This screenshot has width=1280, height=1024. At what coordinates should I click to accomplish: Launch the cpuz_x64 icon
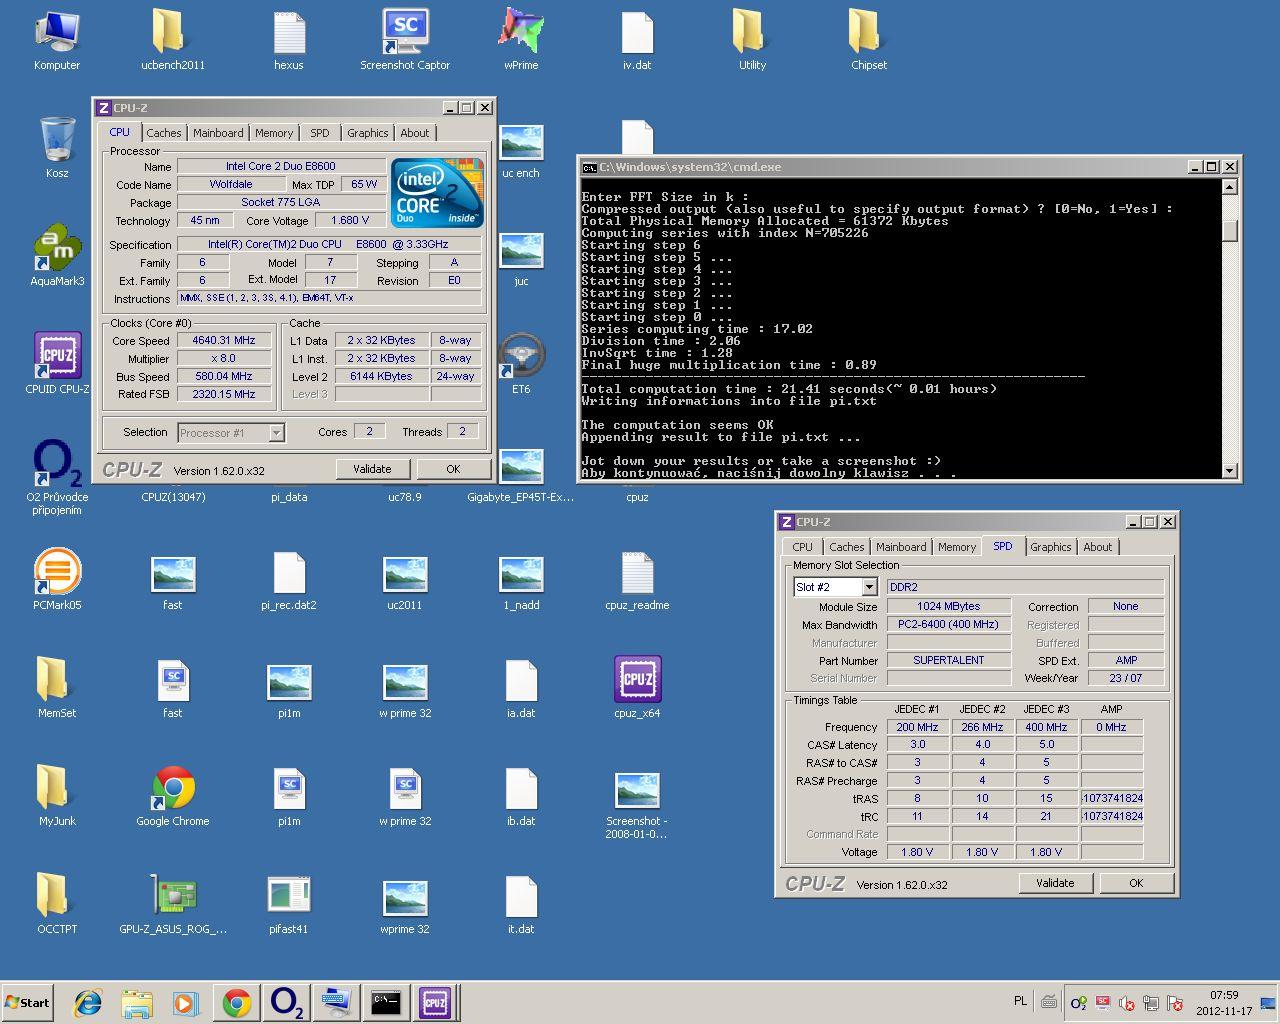point(637,688)
